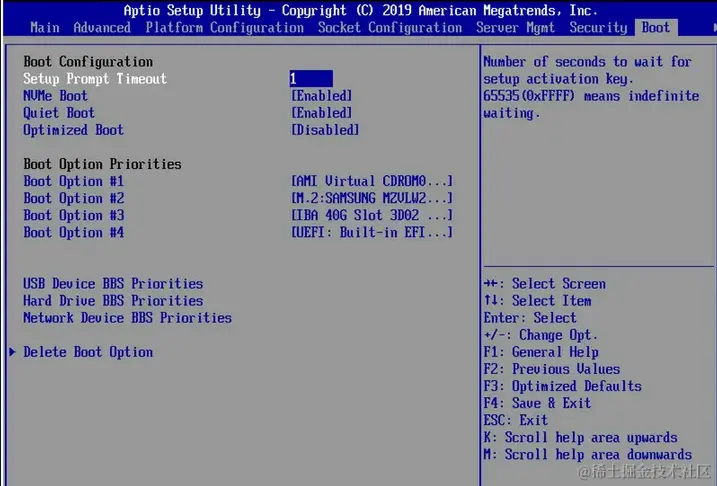Screen dimensions: 717x486
Task: Open the Delete Boot Option submenu
Action: (88, 352)
